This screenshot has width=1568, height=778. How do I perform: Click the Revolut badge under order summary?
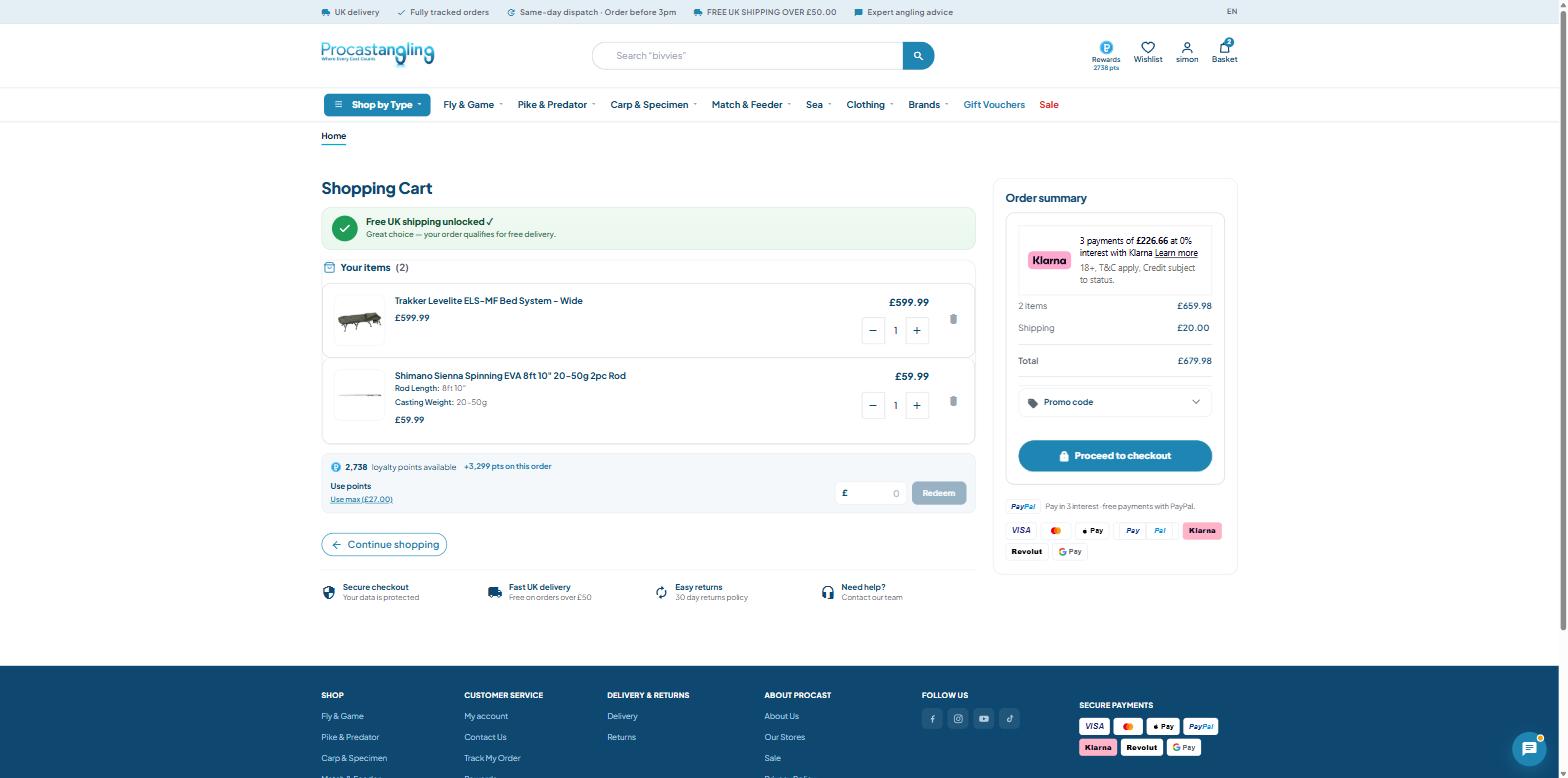pyautogui.click(x=1027, y=552)
